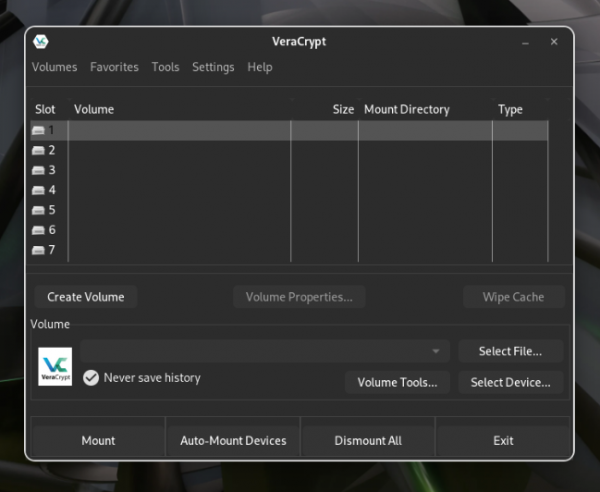Click the Volume column header

(x=179, y=109)
